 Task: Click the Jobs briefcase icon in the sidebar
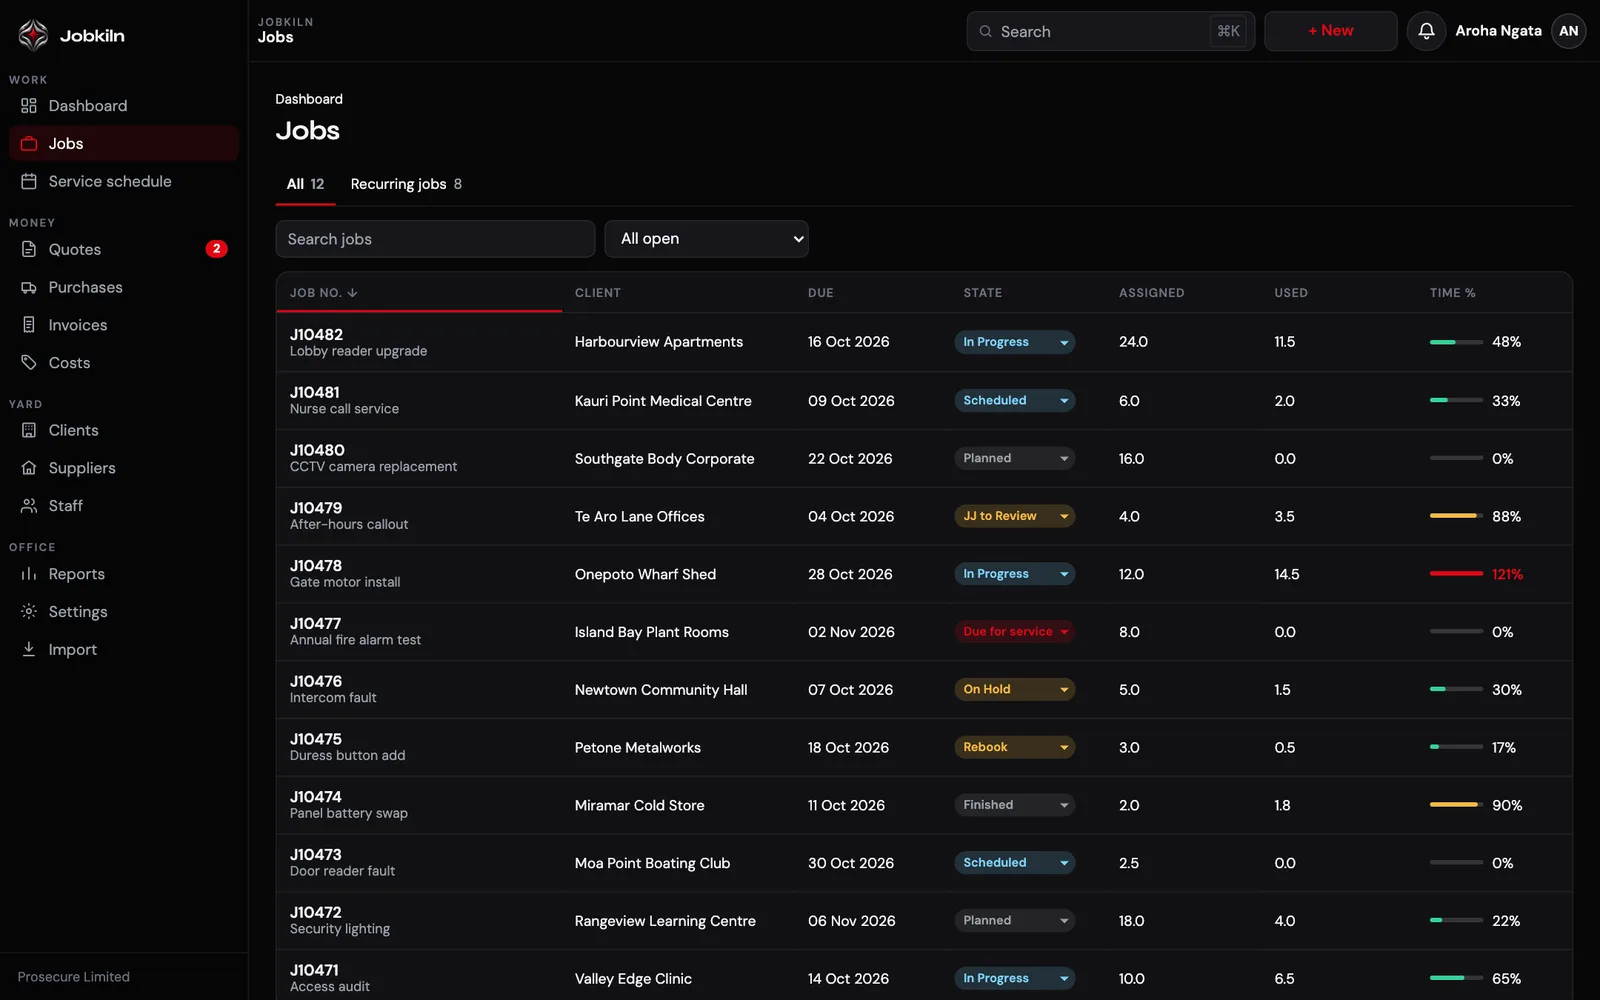pos(29,144)
